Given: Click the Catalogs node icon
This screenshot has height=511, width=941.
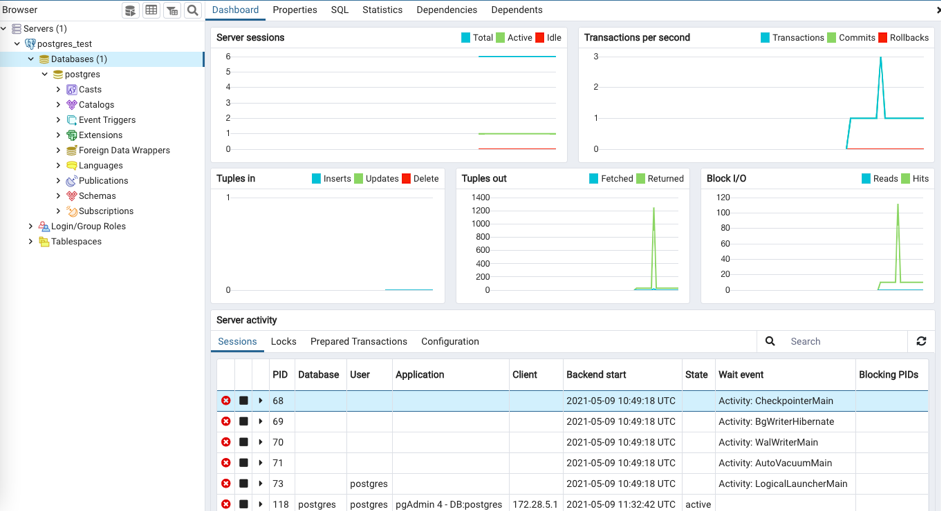Looking at the screenshot, I should click(x=71, y=104).
